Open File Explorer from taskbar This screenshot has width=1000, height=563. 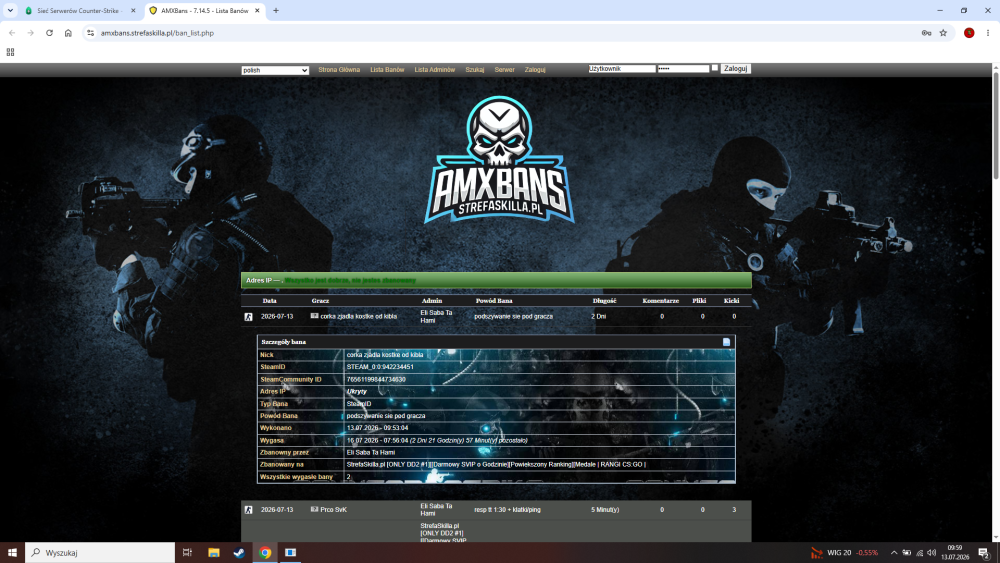(214, 553)
